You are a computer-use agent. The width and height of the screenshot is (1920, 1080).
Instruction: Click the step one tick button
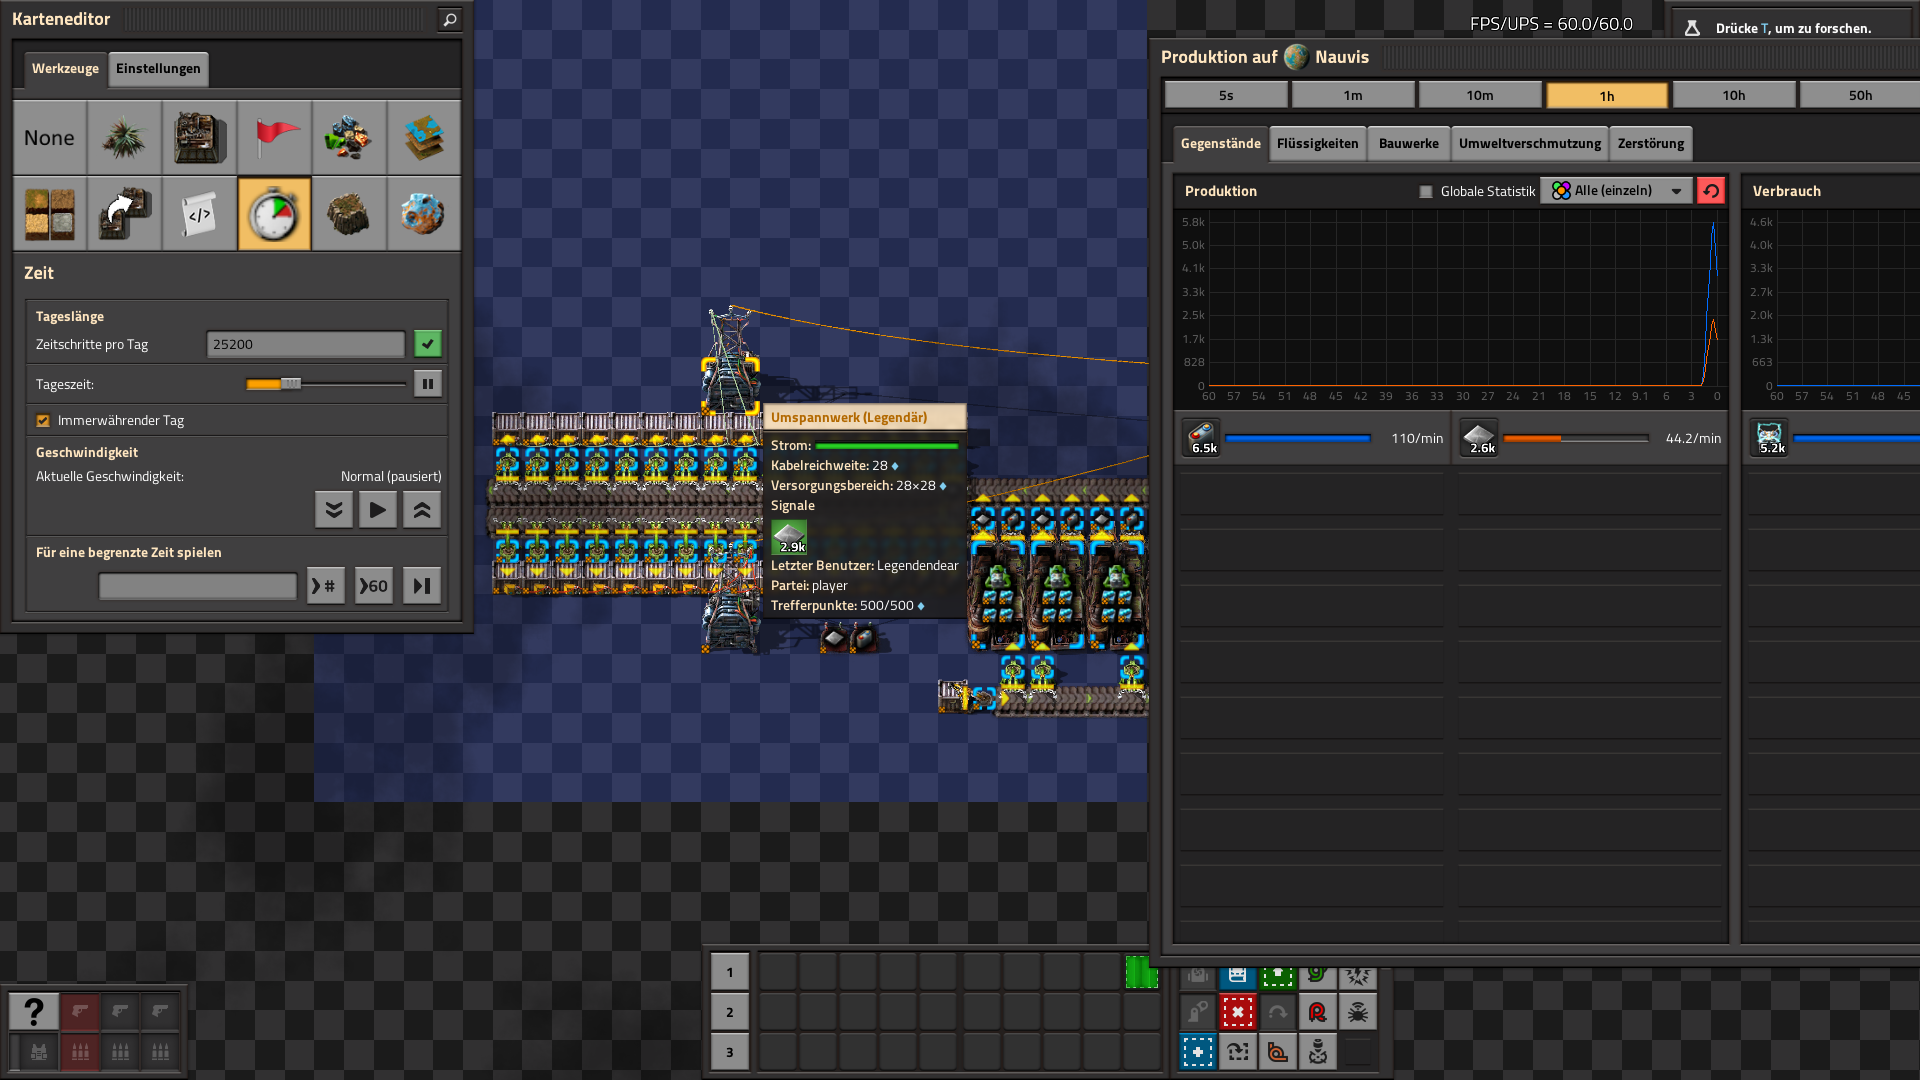click(422, 586)
